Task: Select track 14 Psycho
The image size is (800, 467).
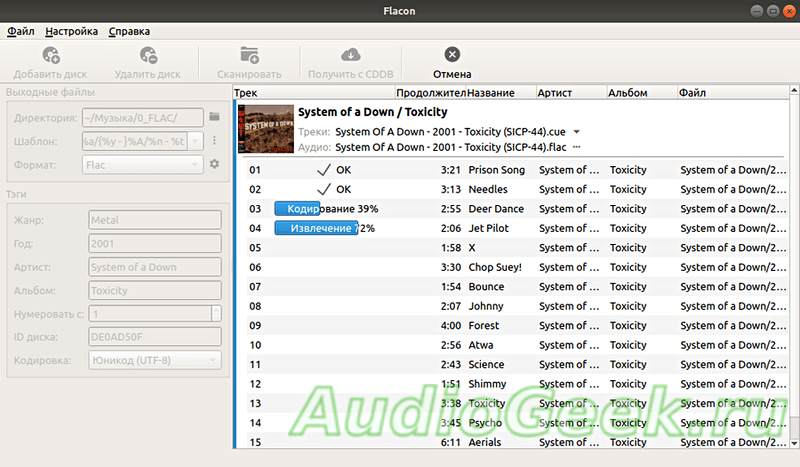Action: (517, 423)
